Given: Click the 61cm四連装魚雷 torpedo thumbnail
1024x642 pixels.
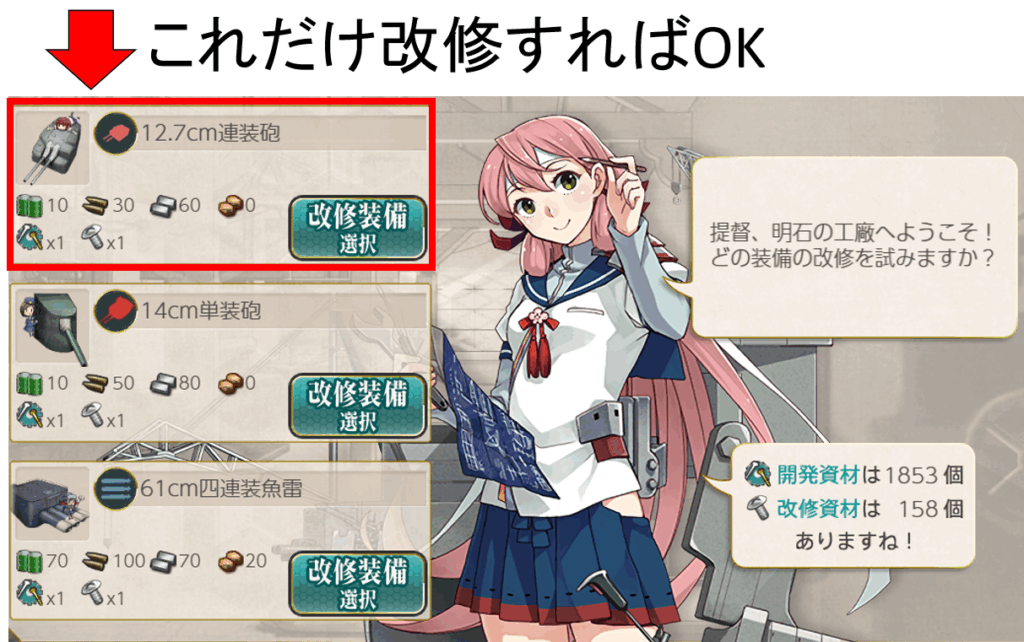Looking at the screenshot, I should click(x=51, y=503).
